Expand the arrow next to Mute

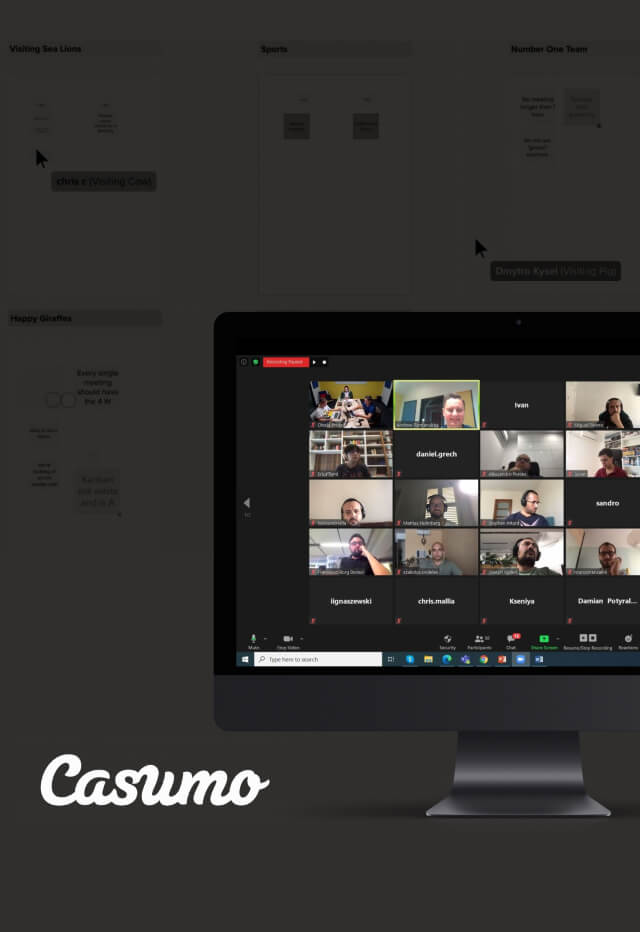(265, 638)
